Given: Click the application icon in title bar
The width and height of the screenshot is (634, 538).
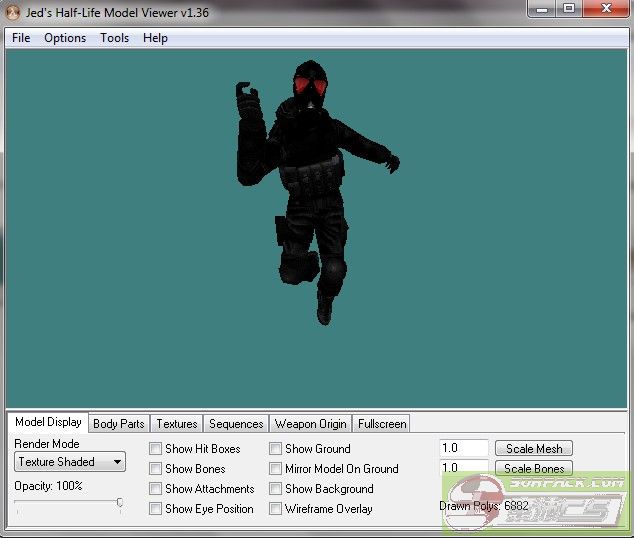Looking at the screenshot, I should pyautogui.click(x=13, y=13).
